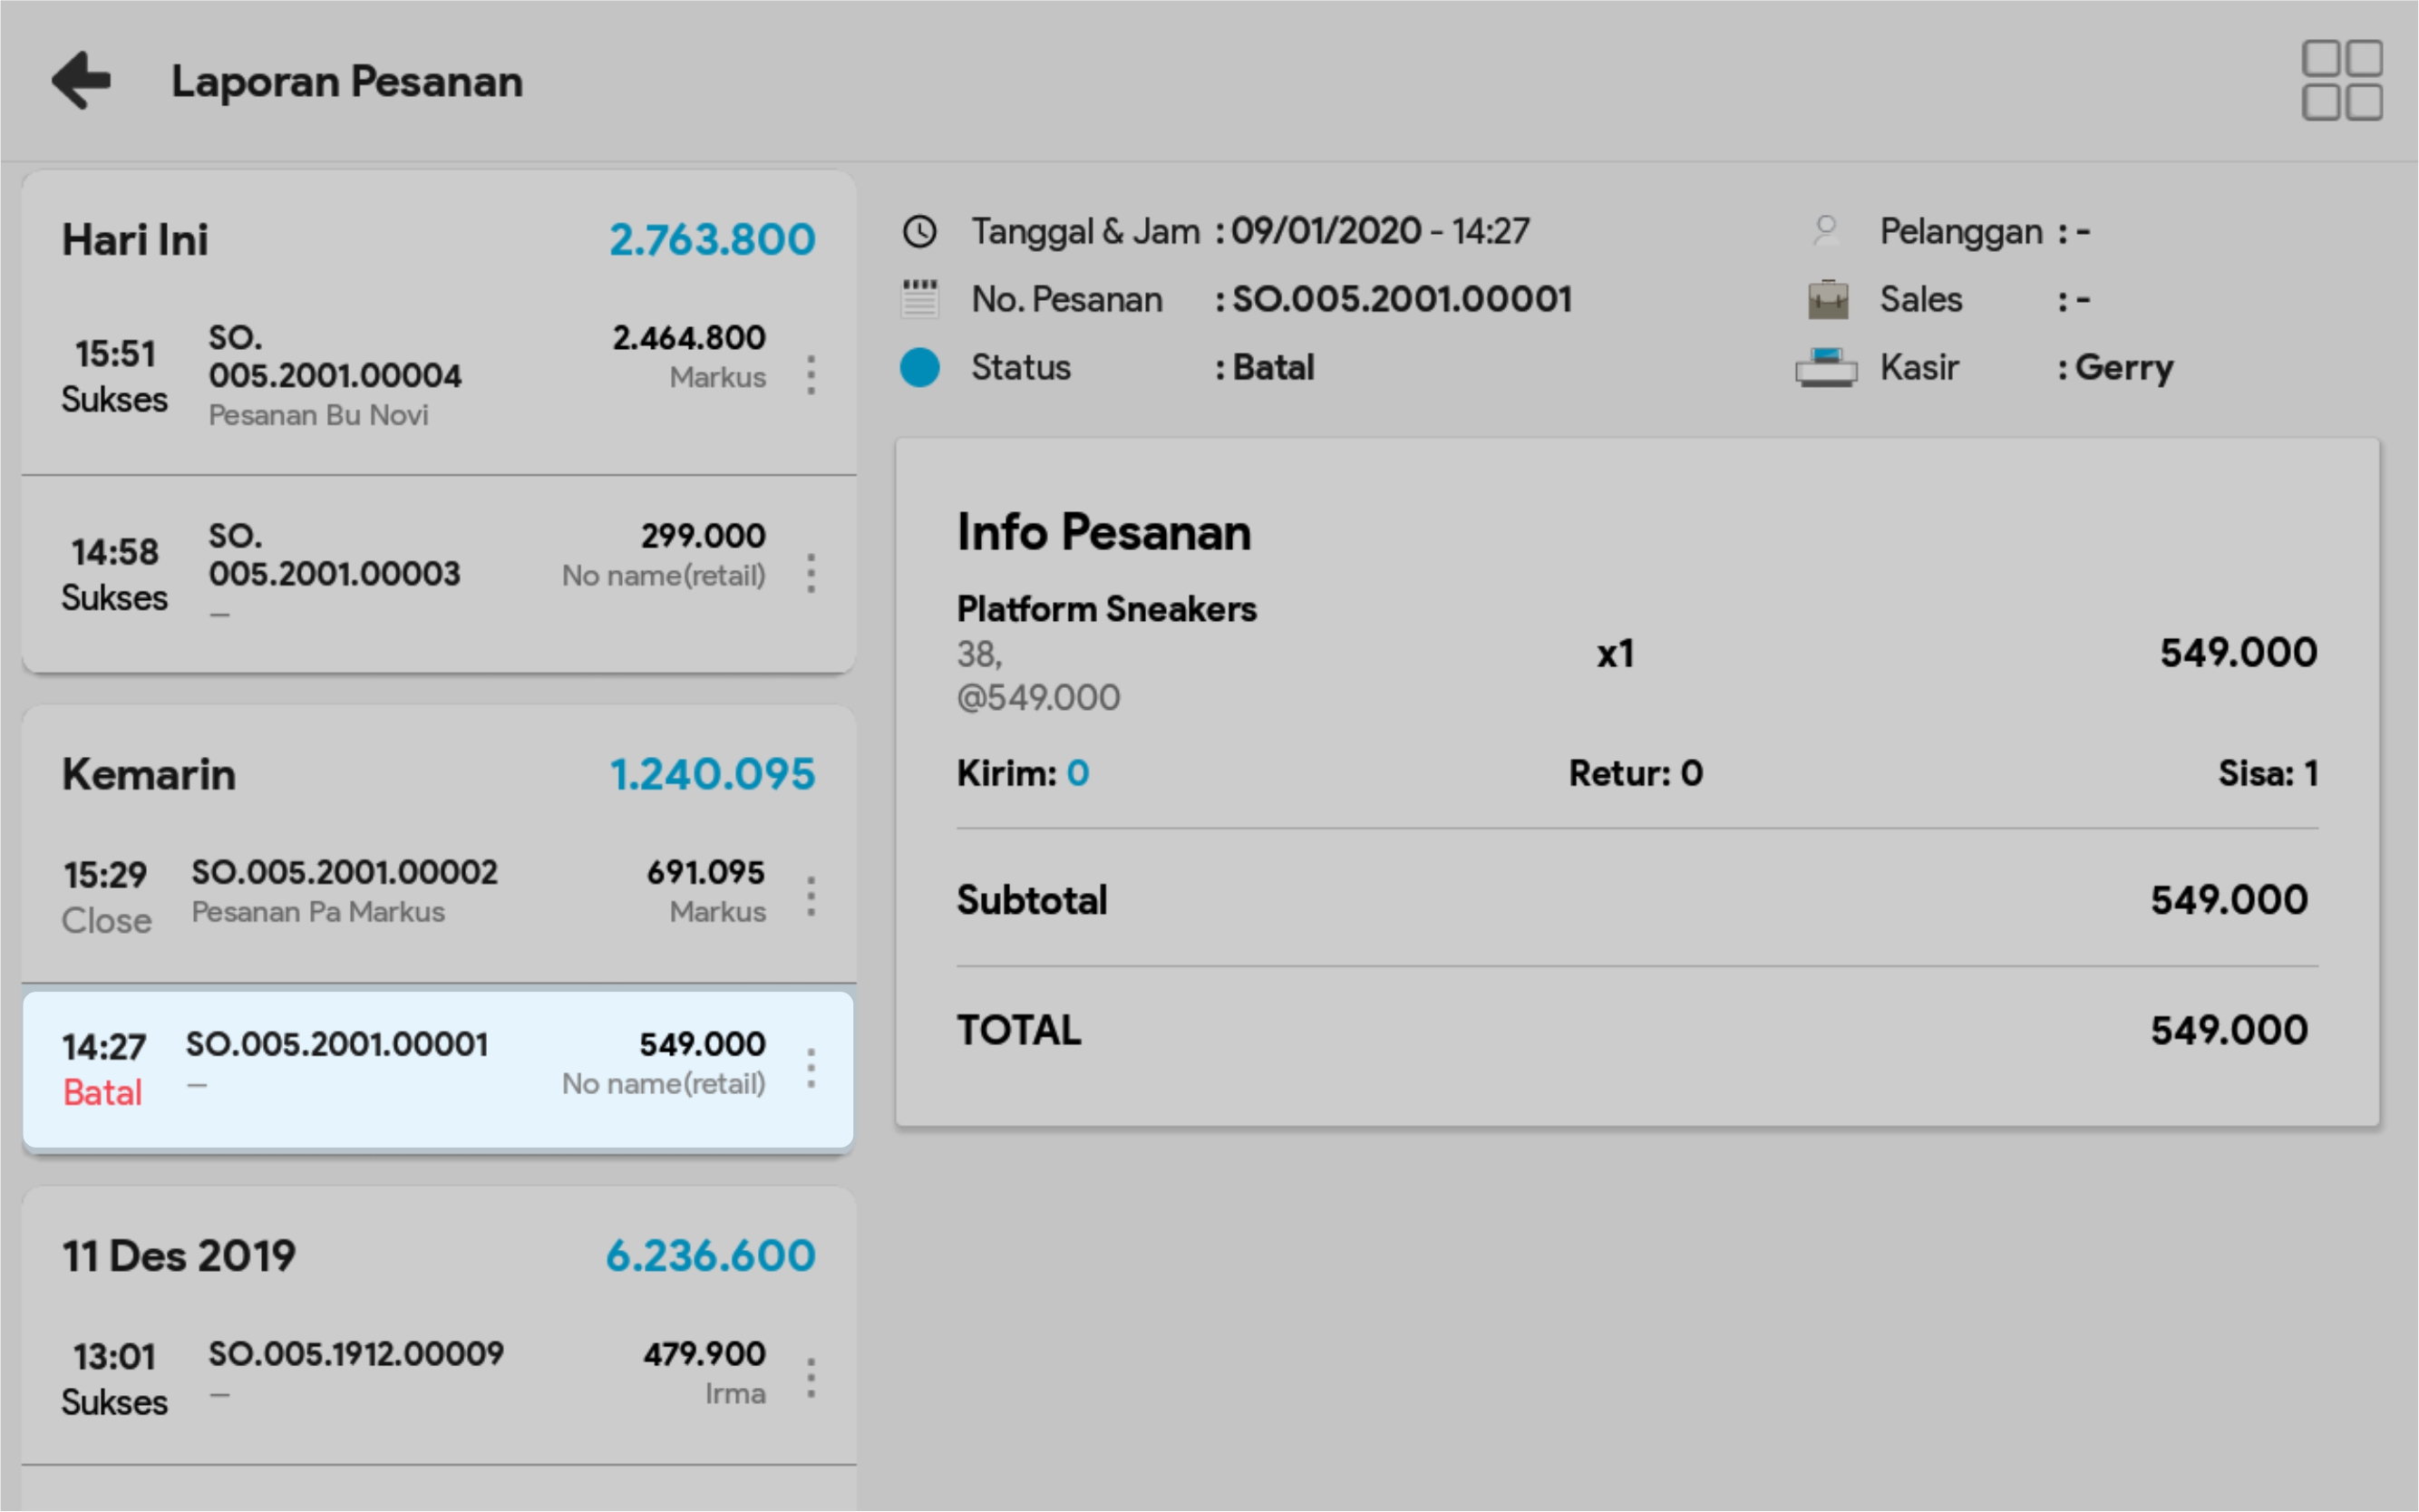
Task: Click the clock icon beside Tanggal & Jam
Action: (919, 232)
